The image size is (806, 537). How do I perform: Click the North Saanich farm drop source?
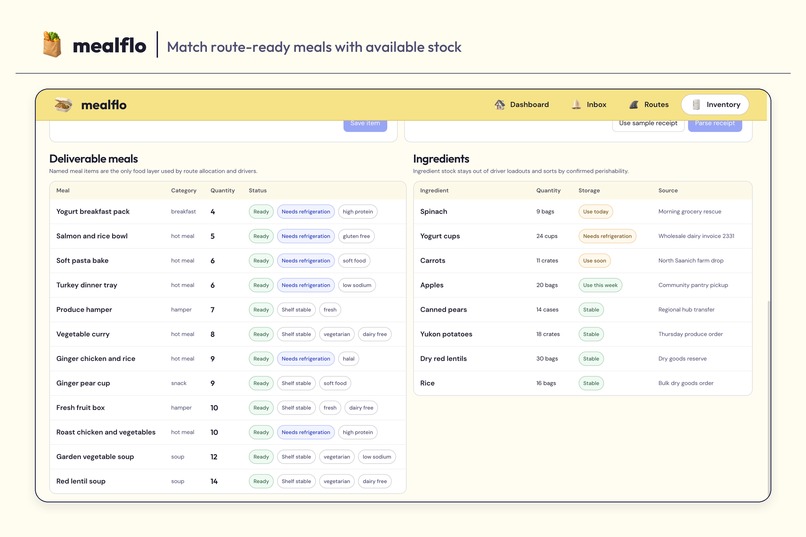coord(690,261)
